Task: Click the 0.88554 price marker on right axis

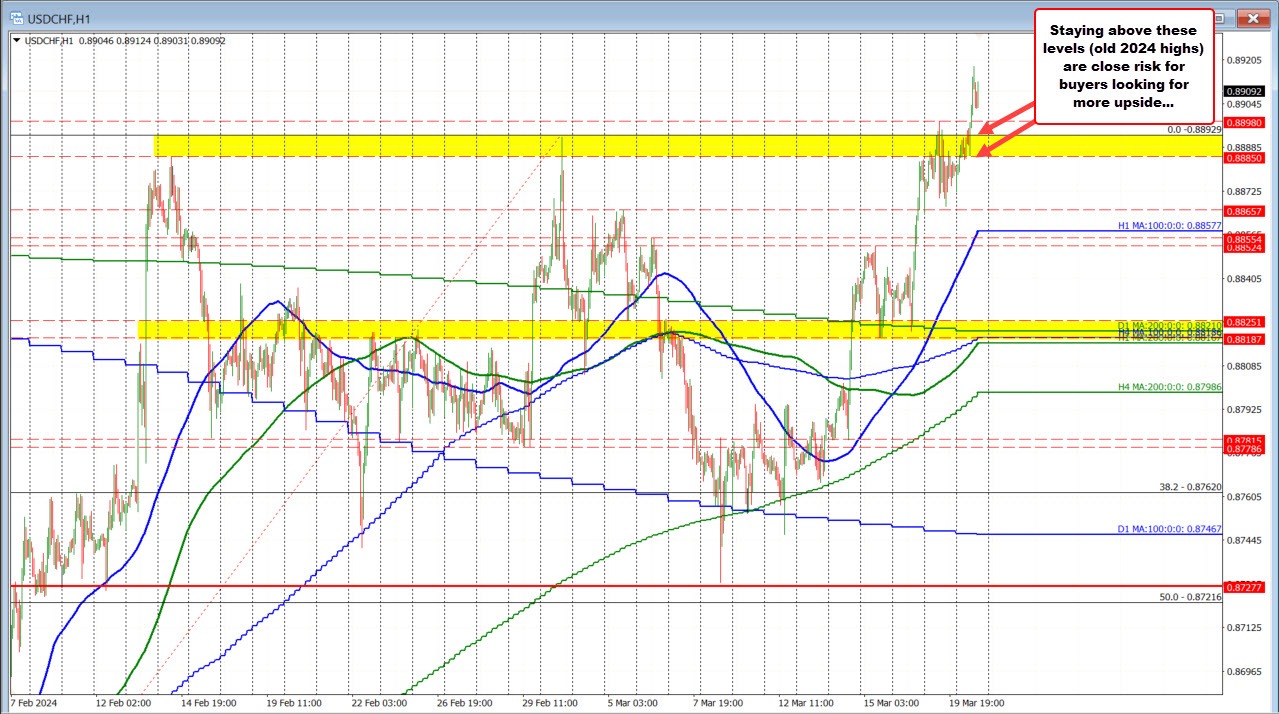Action: 1244,240
